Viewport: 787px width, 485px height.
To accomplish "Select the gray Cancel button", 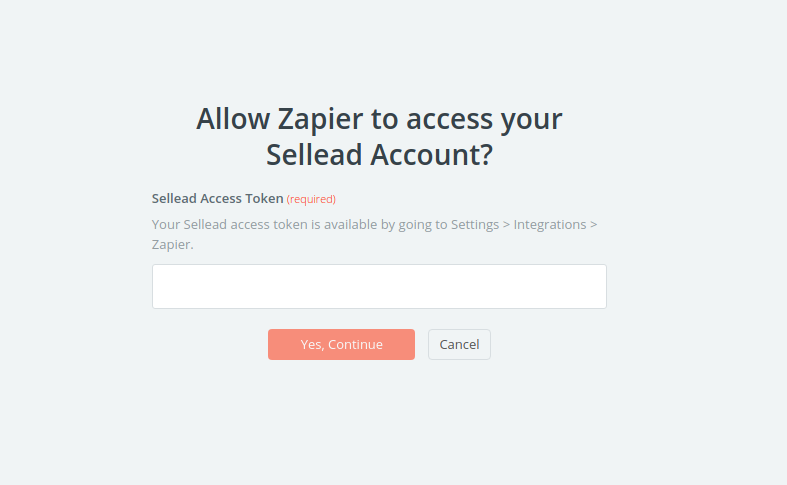I will click(x=459, y=344).
